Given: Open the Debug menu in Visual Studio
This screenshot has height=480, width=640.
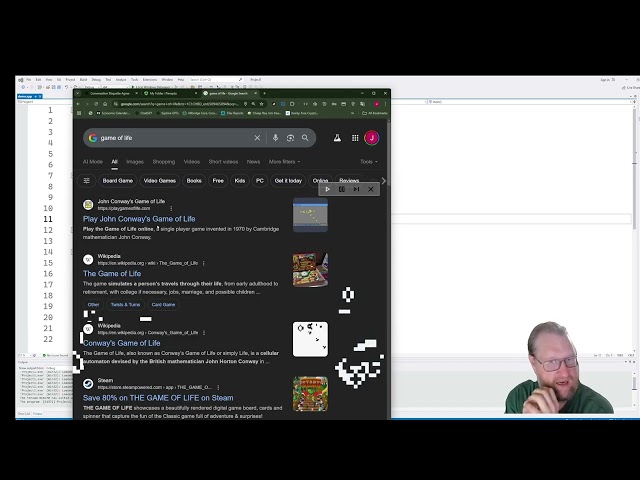Looking at the screenshot, I should 96,80.
